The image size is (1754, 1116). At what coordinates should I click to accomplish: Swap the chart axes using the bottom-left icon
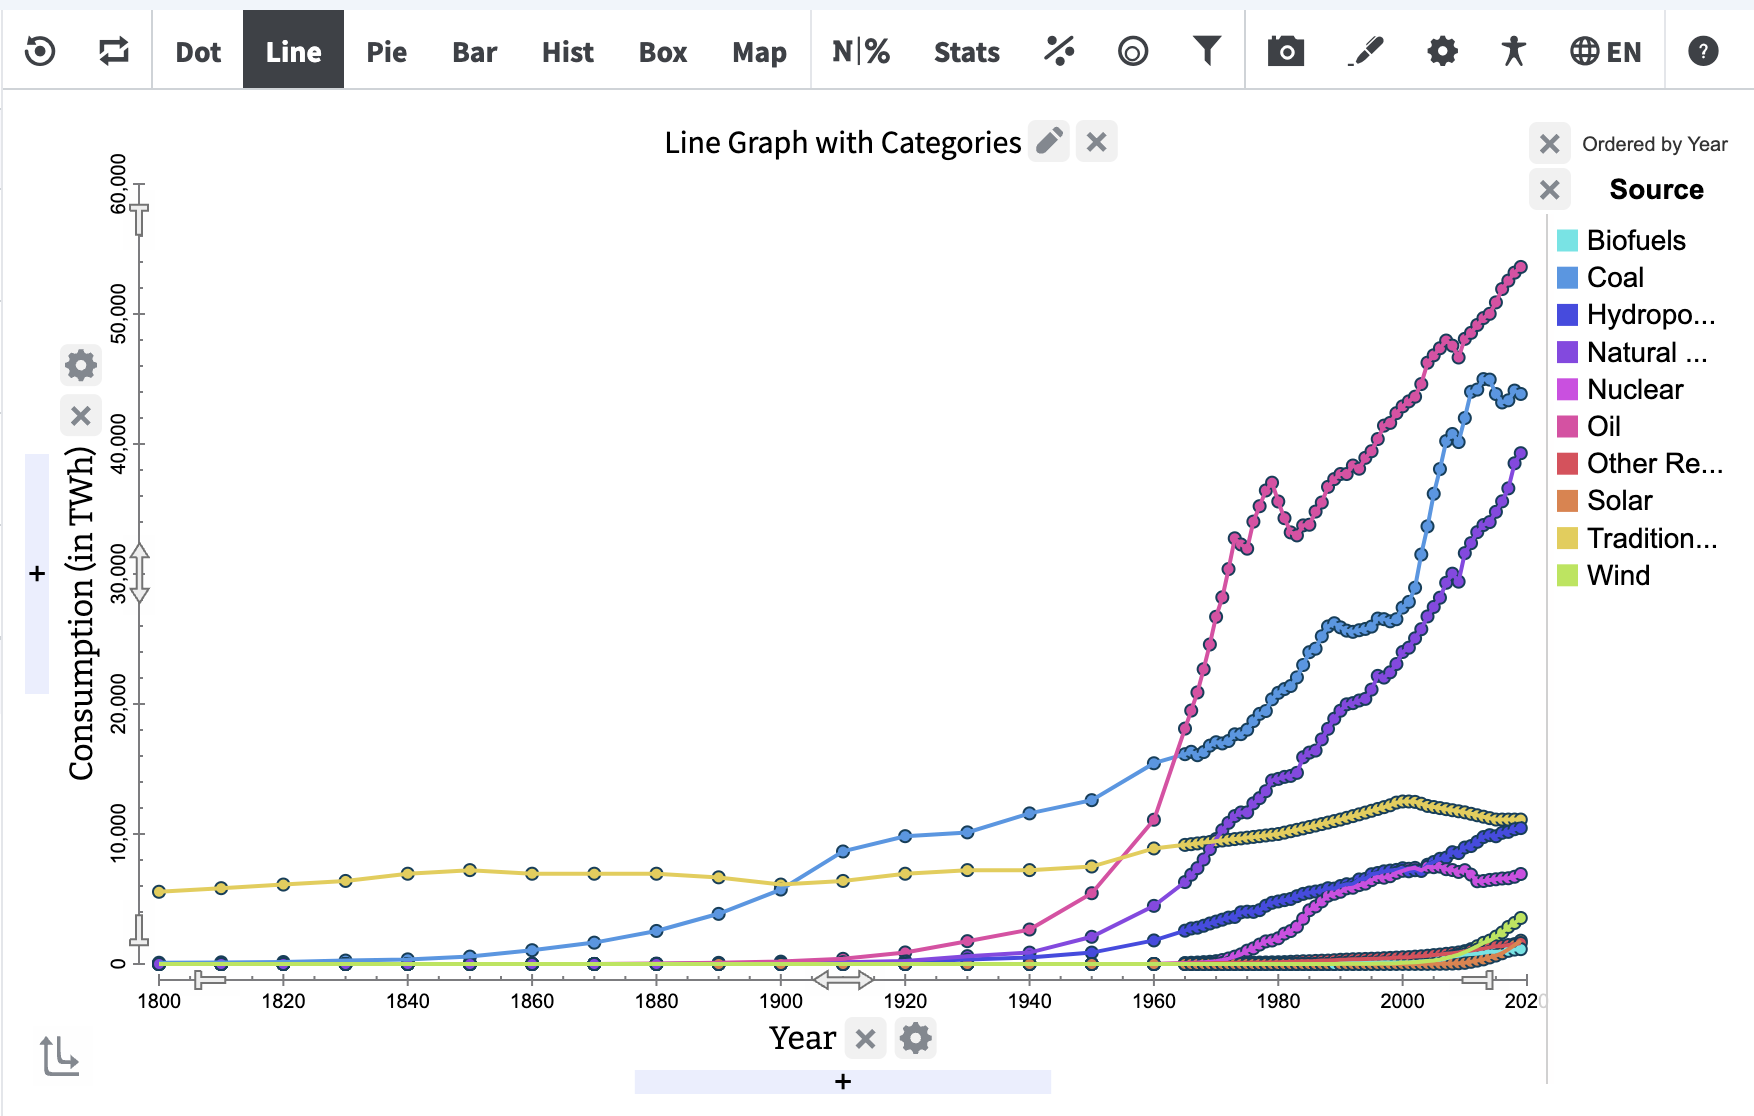[60, 1055]
